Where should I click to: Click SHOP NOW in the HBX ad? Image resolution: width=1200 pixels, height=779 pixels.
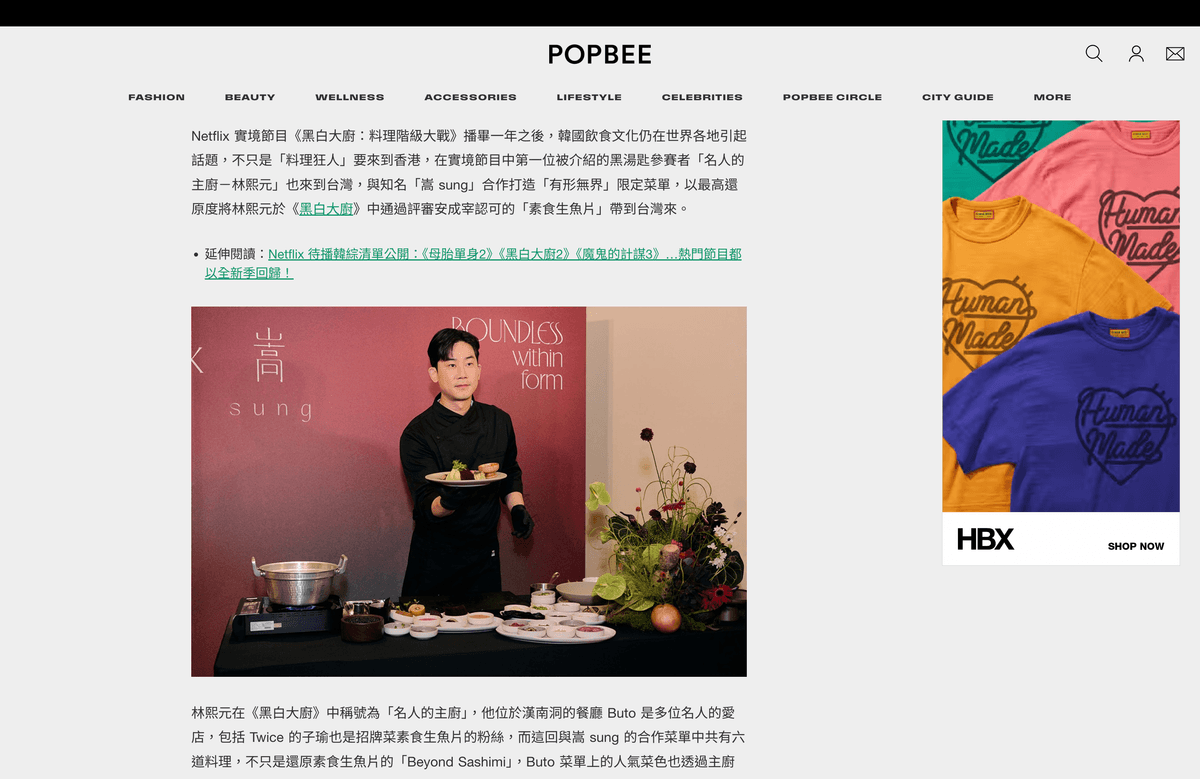point(1136,546)
